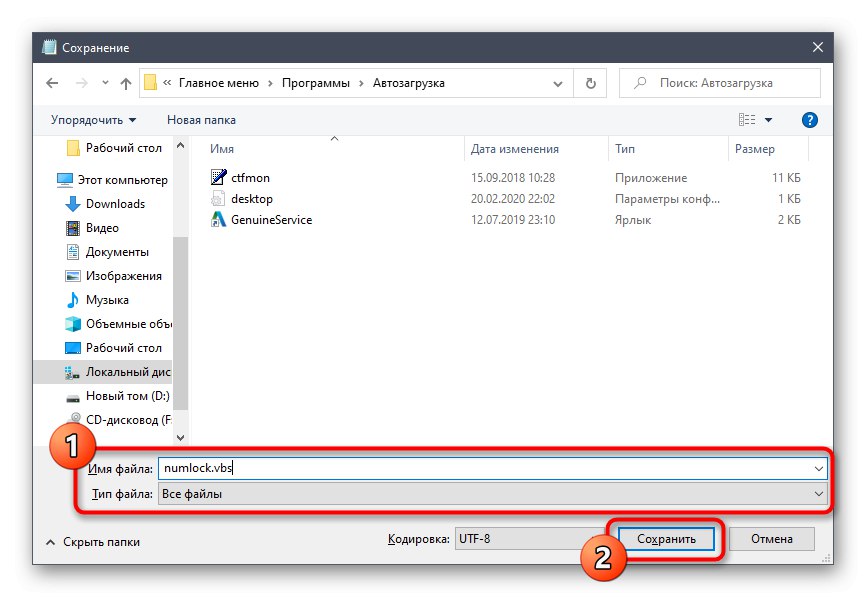866x597 pixels.
Task: Open Новый том (D:) drive
Action: [128, 396]
